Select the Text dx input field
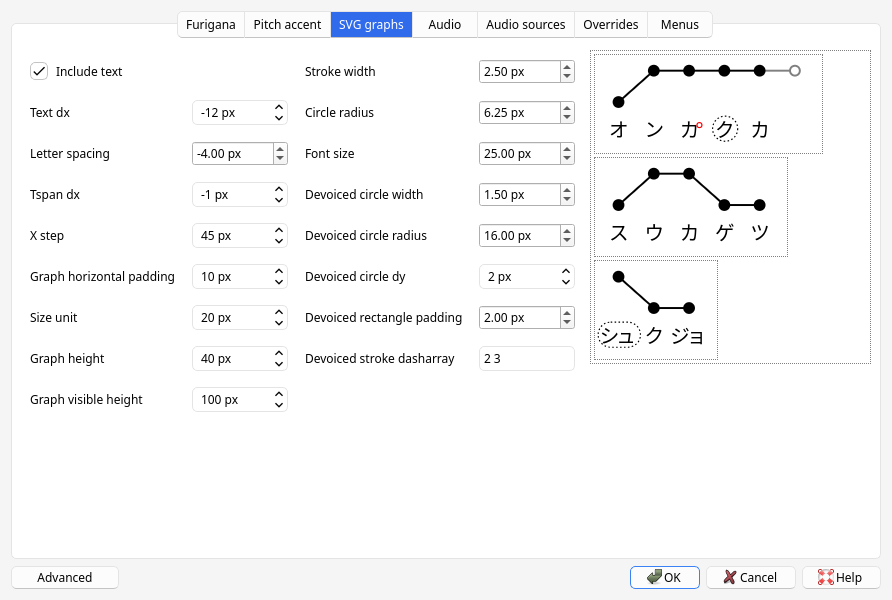Viewport: 892px width, 600px height. [x=230, y=112]
